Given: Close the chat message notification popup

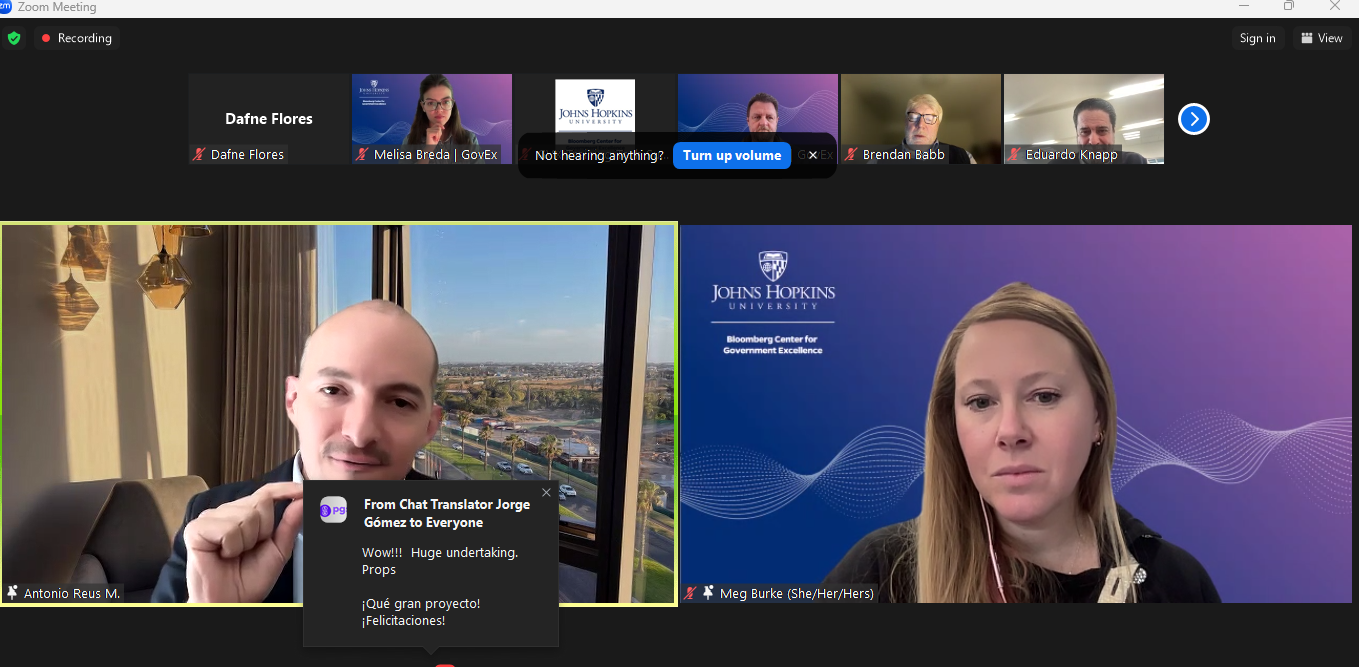Looking at the screenshot, I should point(546,492).
